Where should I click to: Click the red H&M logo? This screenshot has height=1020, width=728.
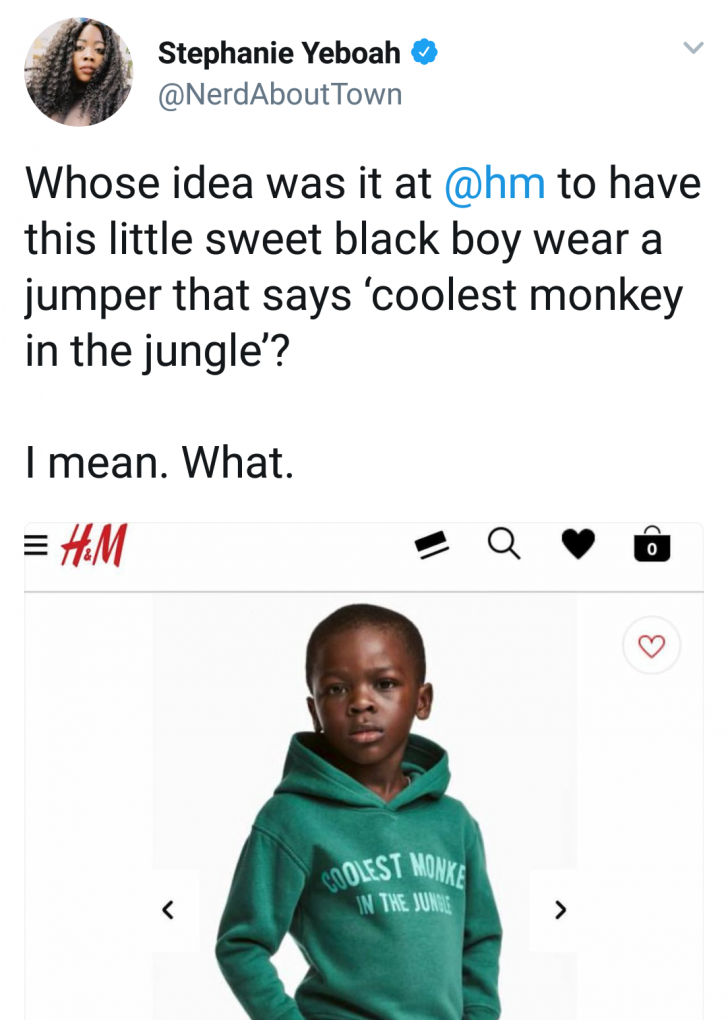pos(93,546)
